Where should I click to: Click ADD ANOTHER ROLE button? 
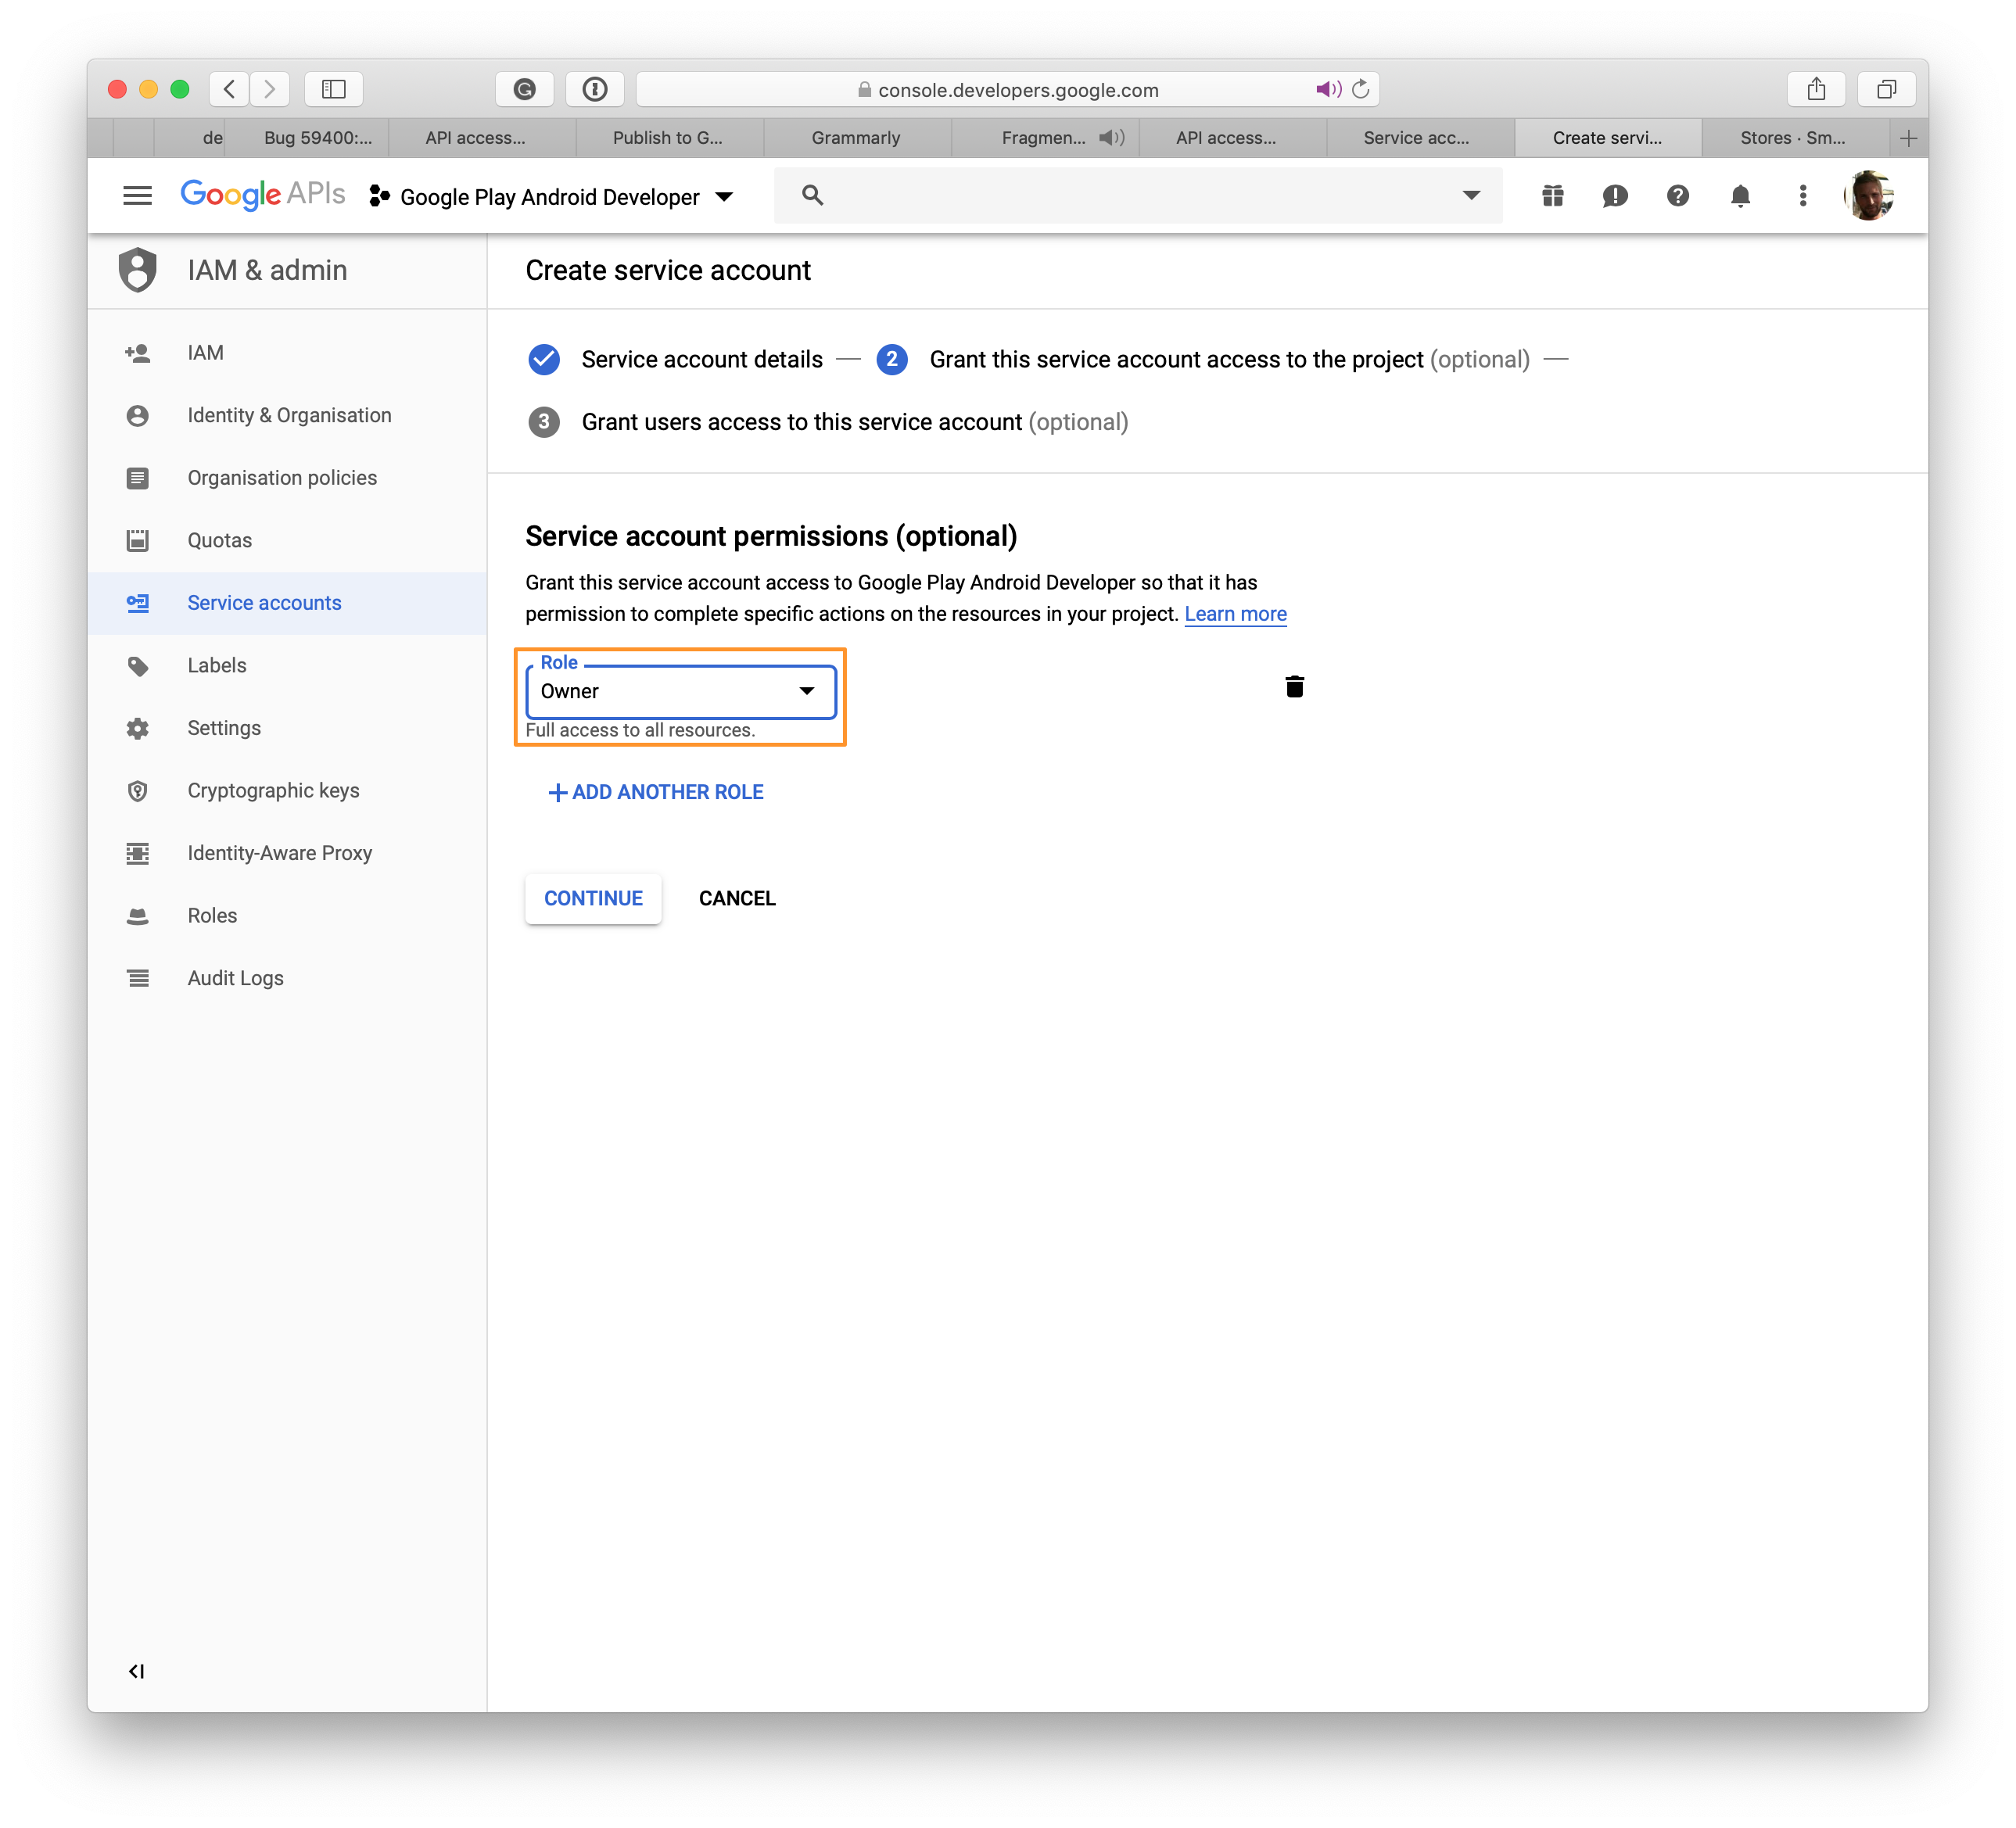coord(655,792)
